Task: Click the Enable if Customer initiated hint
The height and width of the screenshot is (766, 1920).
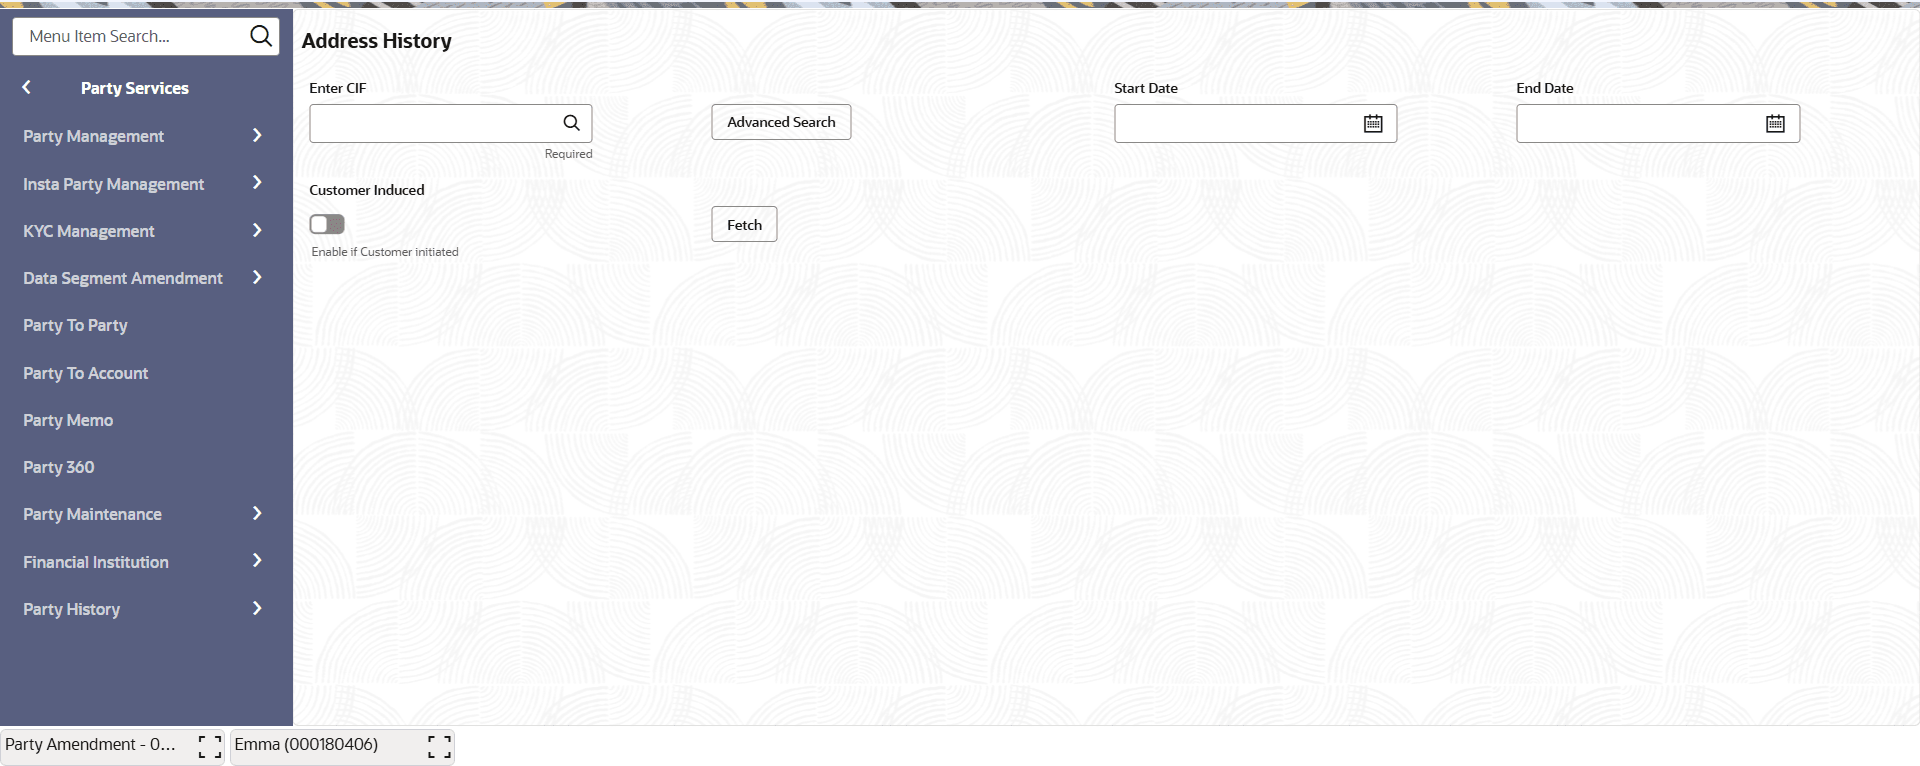Action: [x=385, y=252]
